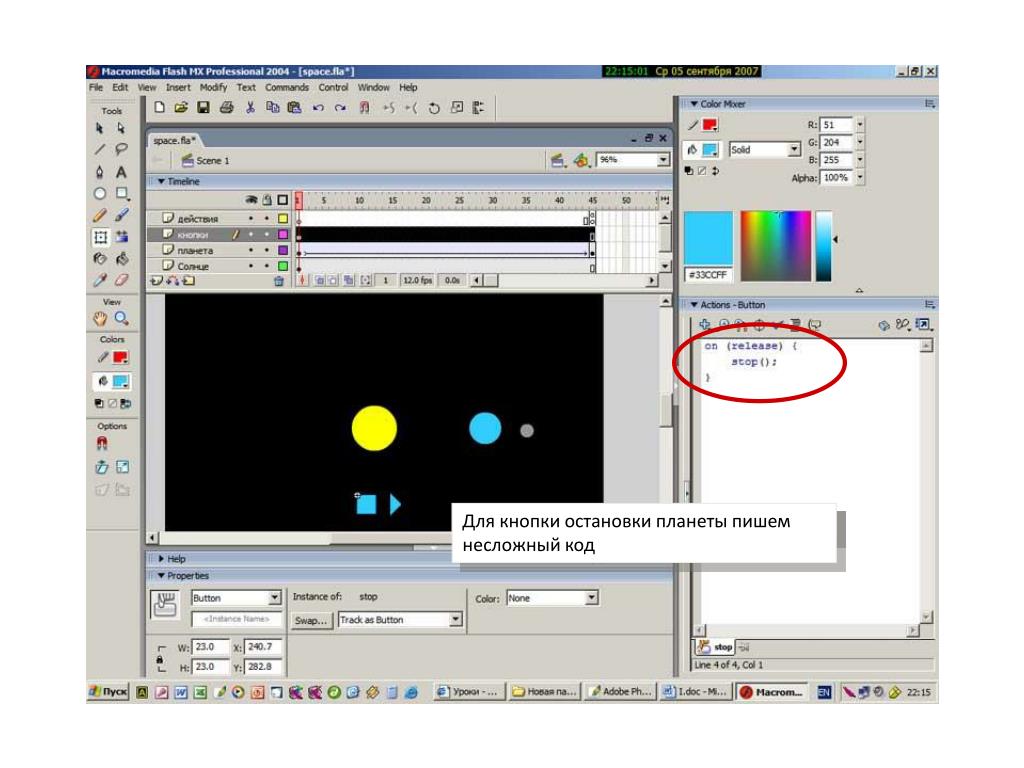
Task: Toggle Snap to Objects magnet option
Action: coord(102,444)
